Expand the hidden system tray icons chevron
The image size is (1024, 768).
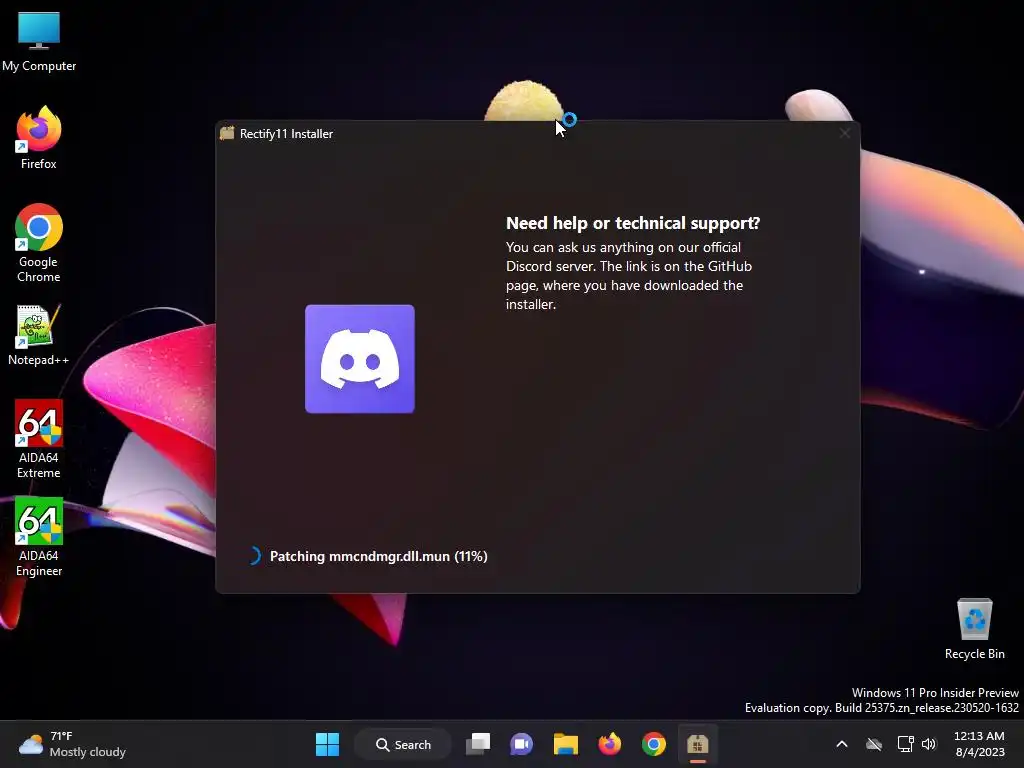tap(842, 744)
